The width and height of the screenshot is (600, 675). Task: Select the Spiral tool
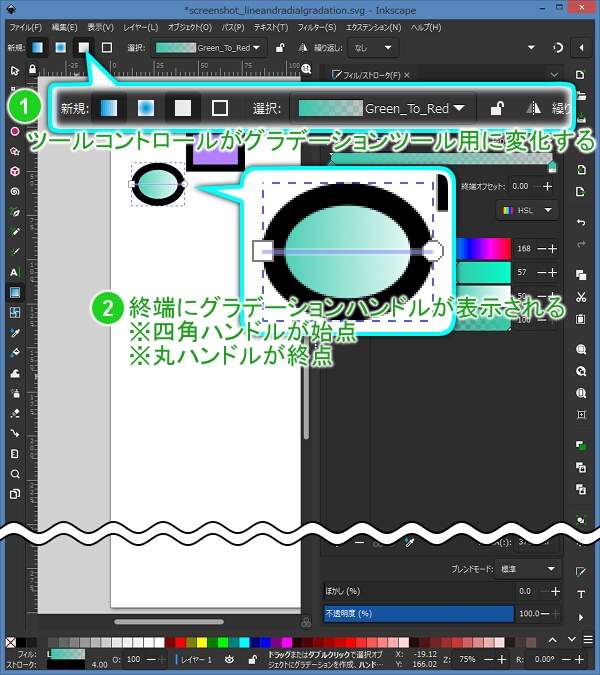[x=15, y=192]
